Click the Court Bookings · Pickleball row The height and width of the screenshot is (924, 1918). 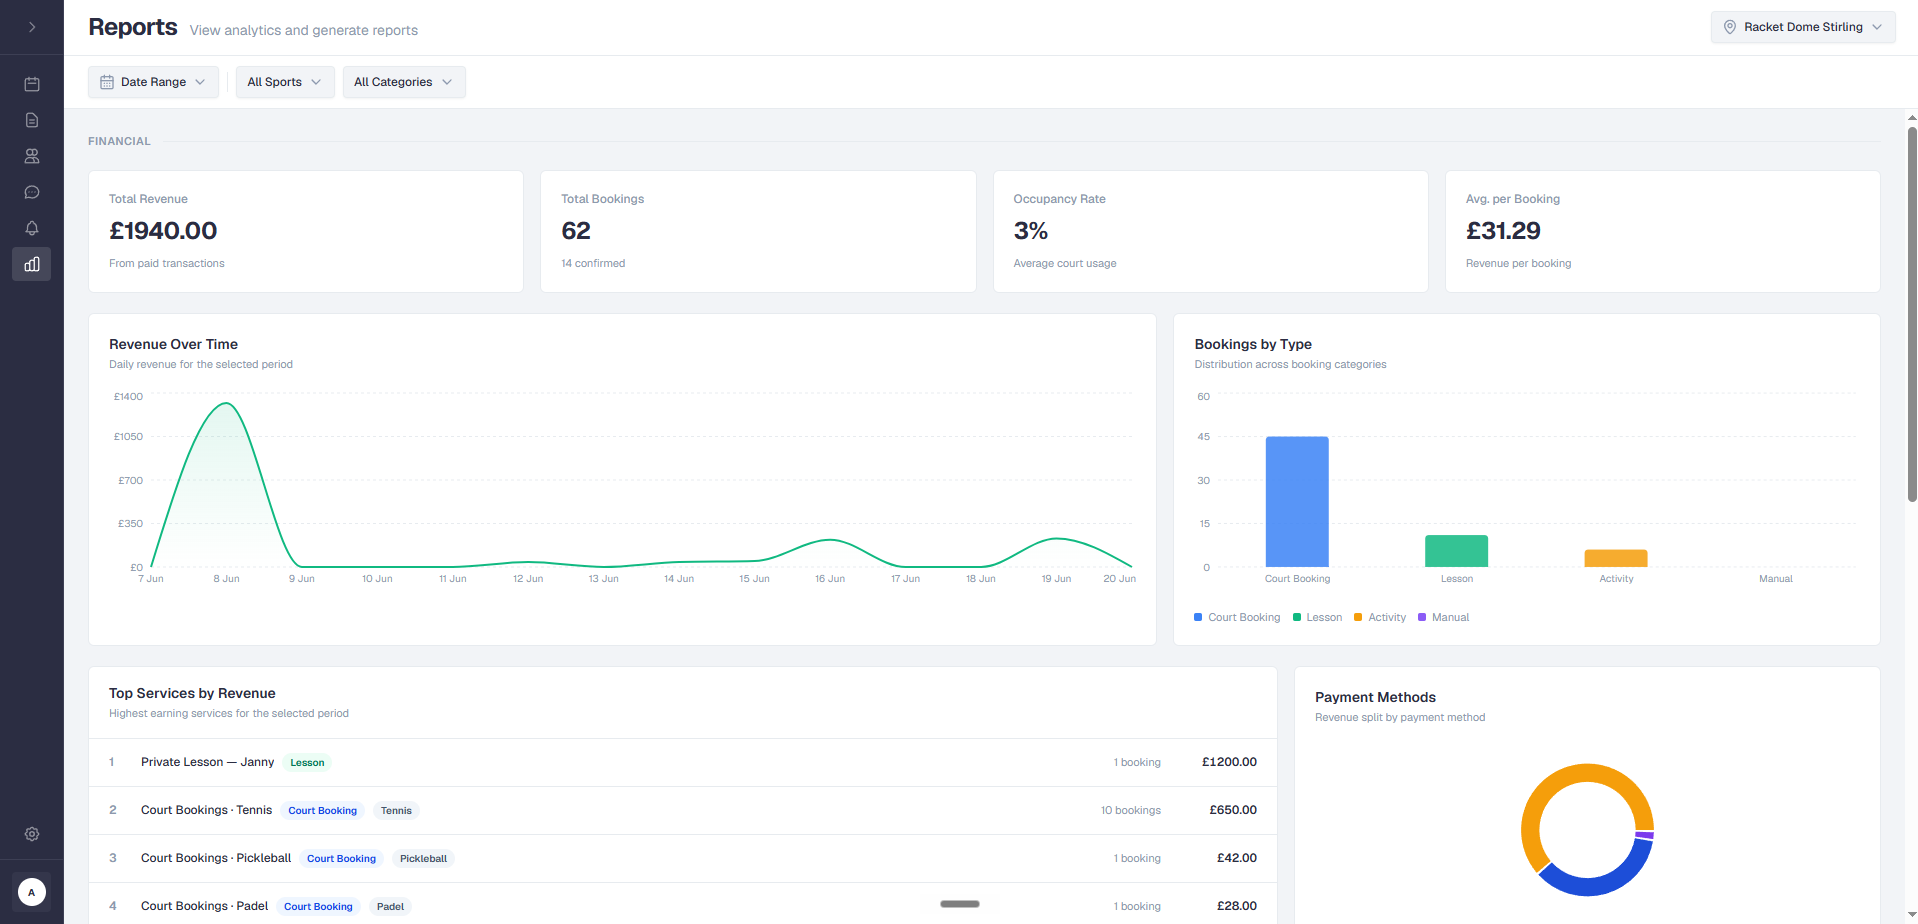(x=683, y=858)
